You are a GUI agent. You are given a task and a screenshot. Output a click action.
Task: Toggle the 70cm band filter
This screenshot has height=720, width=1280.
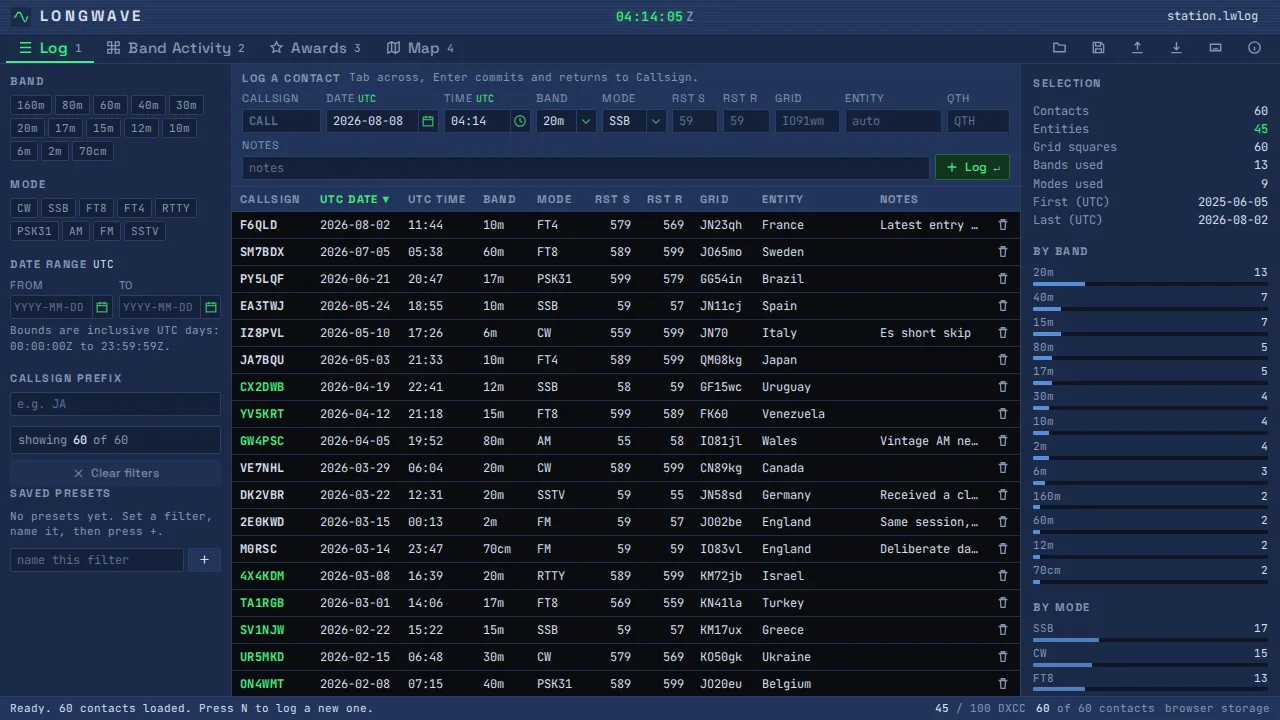[92, 151]
